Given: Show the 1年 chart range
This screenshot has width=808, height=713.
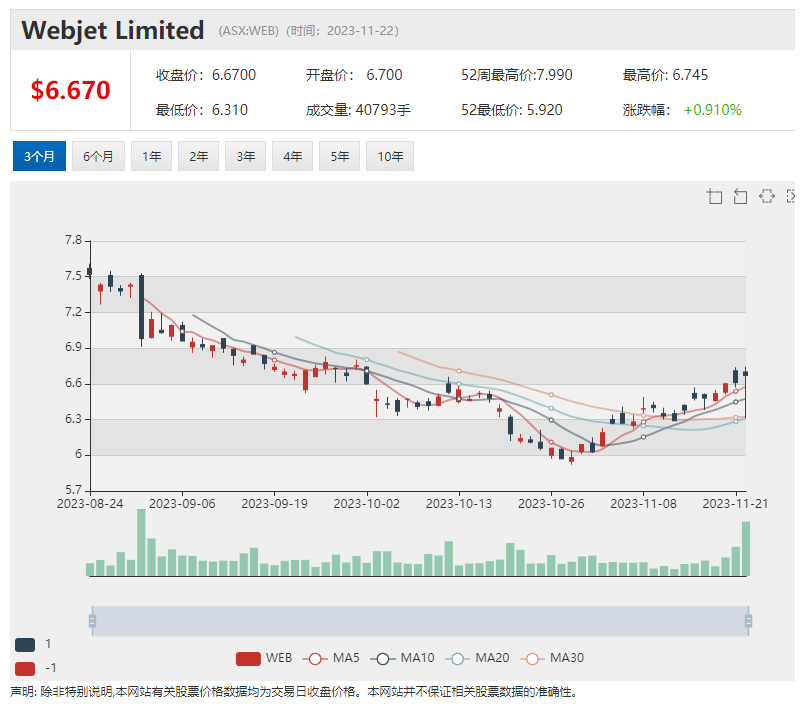Looking at the screenshot, I should 151,156.
